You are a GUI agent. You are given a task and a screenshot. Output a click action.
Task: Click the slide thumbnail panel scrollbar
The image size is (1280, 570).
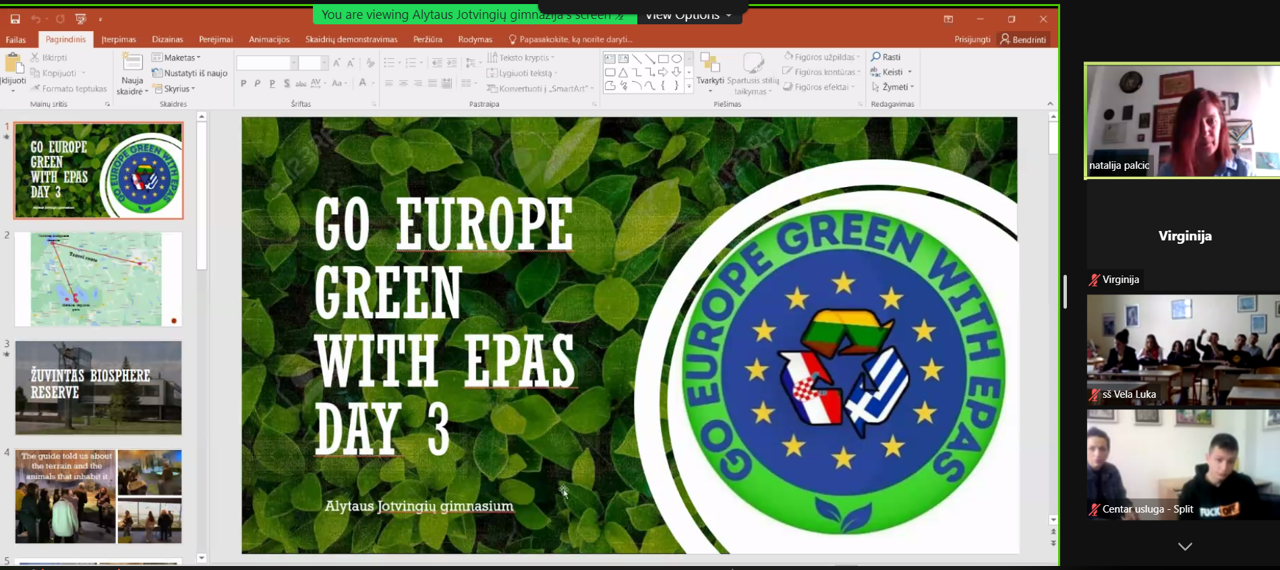201,196
